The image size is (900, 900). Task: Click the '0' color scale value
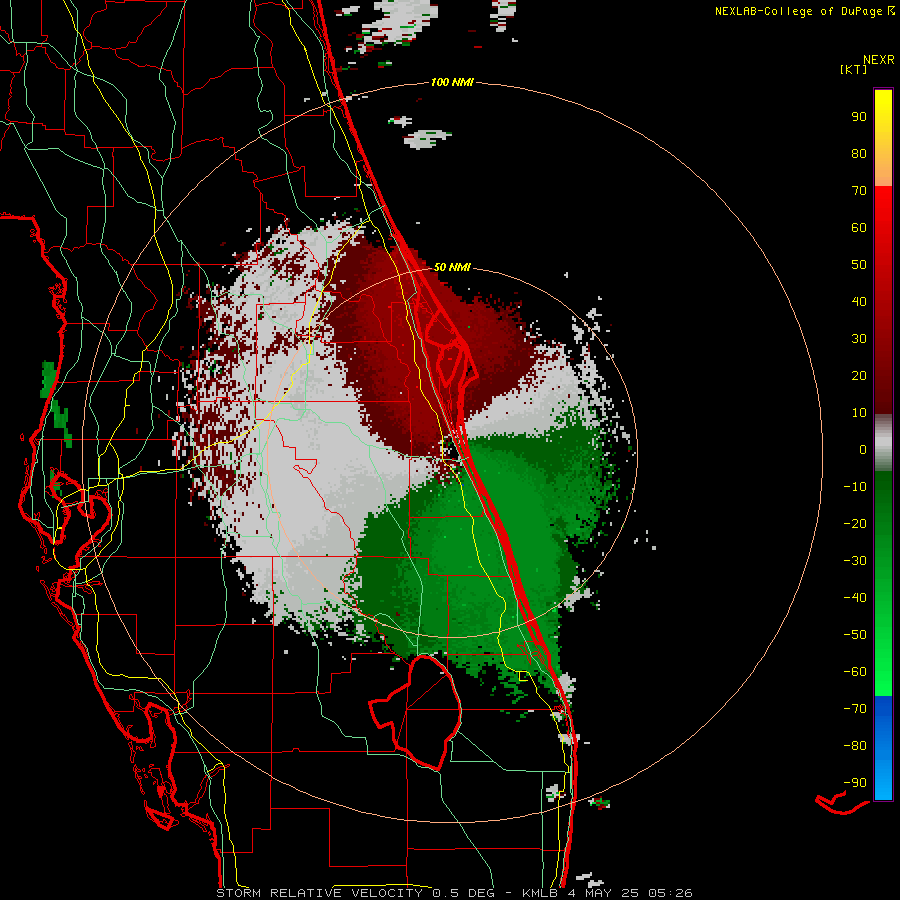pyautogui.click(x=863, y=449)
